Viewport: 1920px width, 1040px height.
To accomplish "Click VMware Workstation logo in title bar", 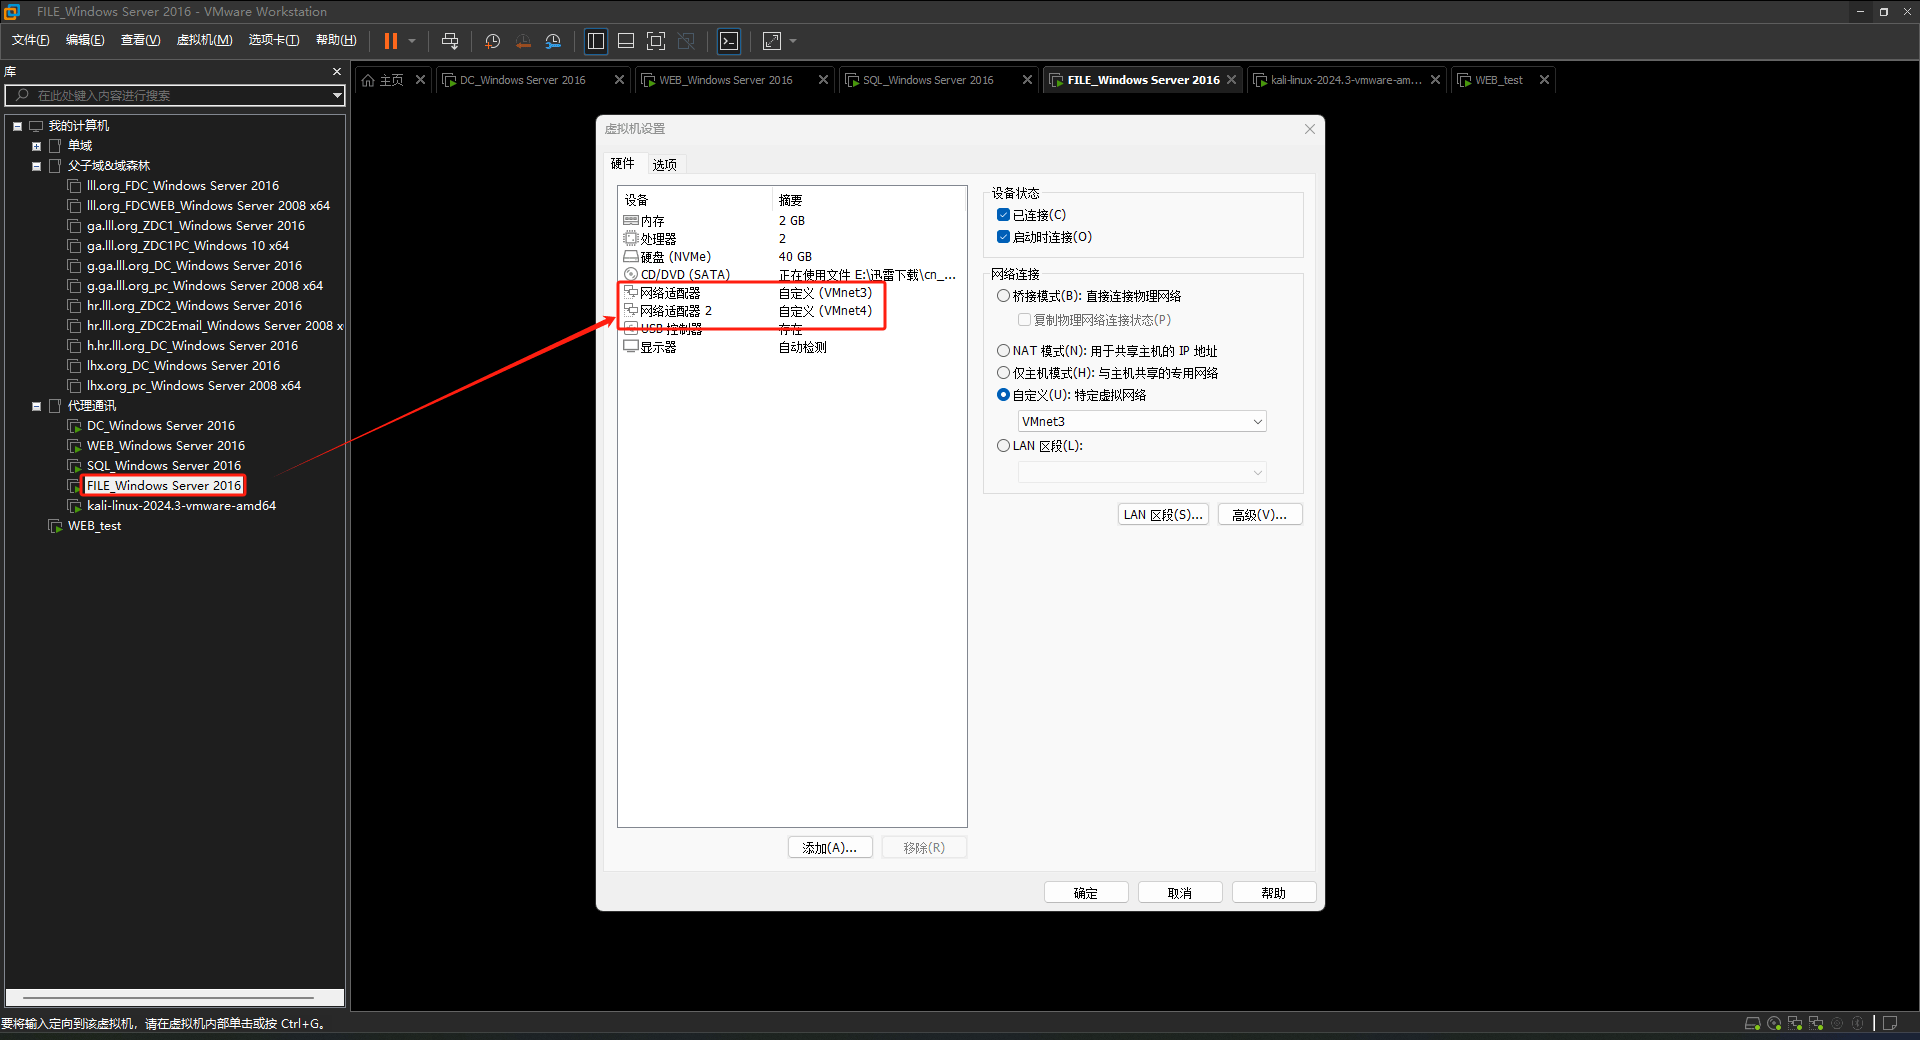I will click(x=12, y=11).
